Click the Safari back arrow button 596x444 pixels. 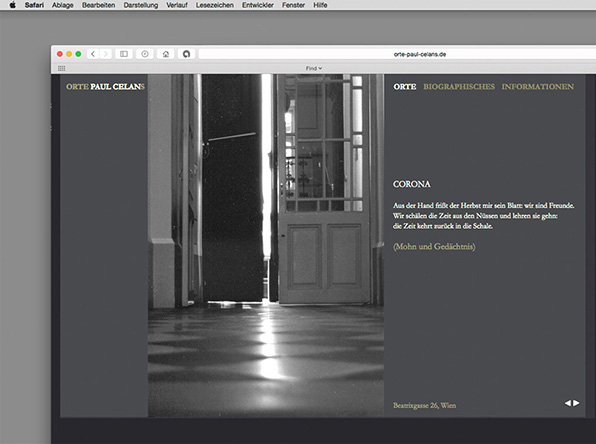93,54
